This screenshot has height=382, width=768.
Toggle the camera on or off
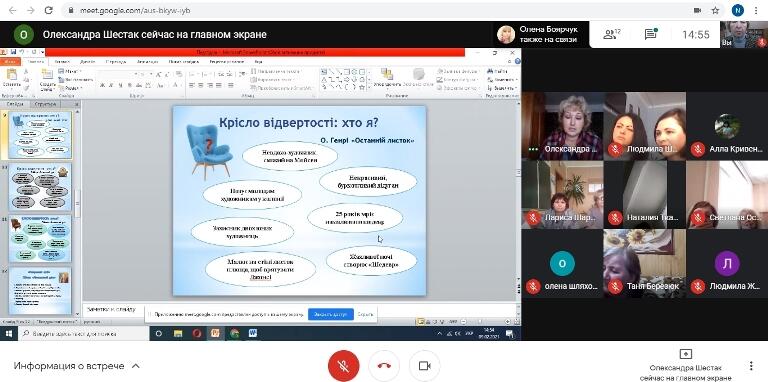424,365
